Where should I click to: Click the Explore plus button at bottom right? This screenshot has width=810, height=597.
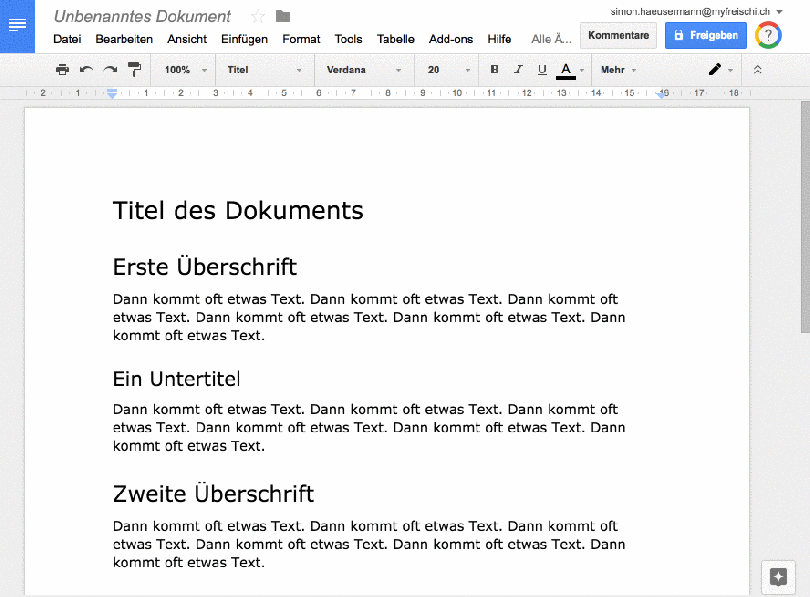[778, 577]
